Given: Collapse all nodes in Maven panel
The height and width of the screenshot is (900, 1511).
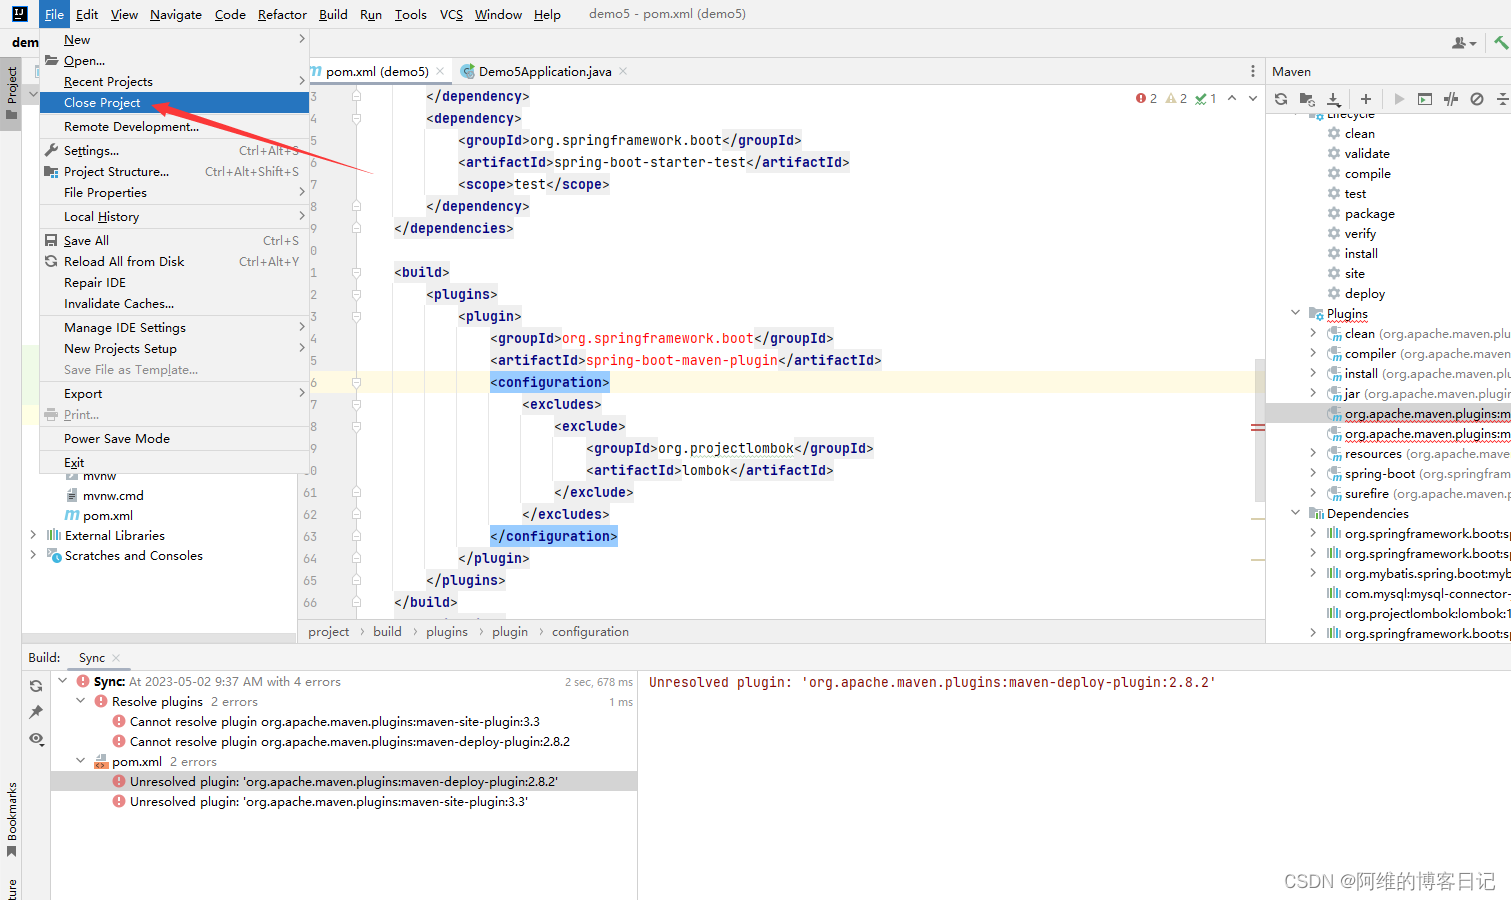Looking at the screenshot, I should tap(1505, 99).
